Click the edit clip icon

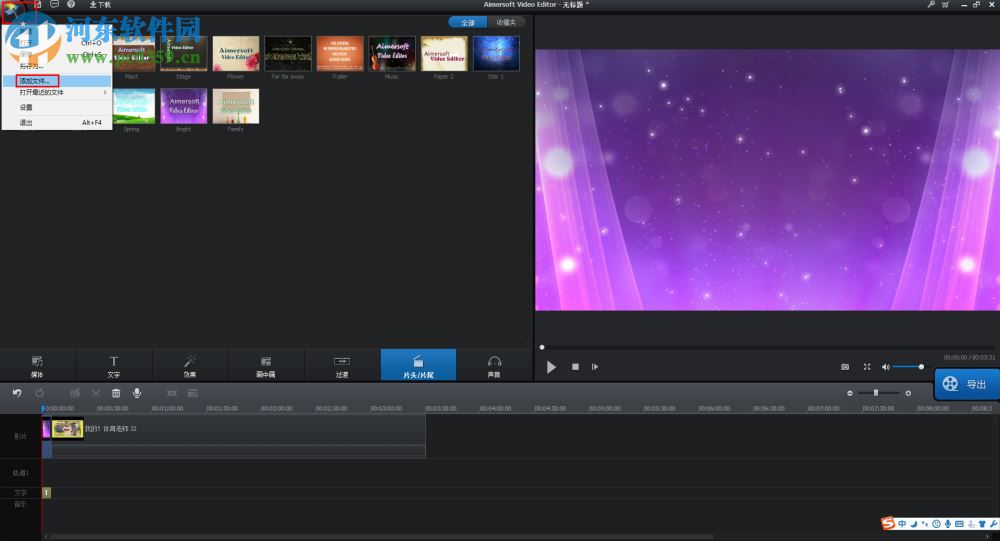[75, 393]
